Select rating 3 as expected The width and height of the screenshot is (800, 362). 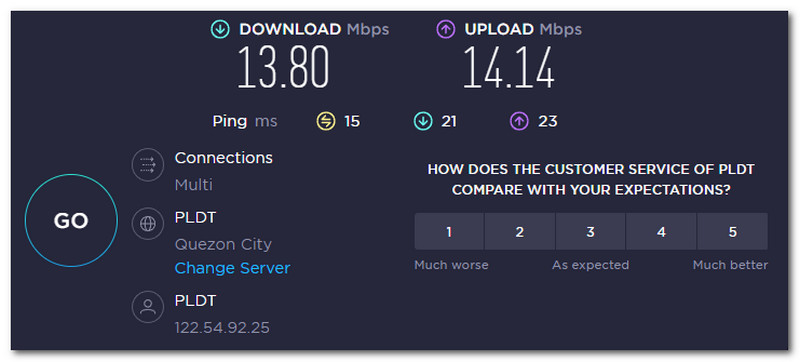pyautogui.click(x=590, y=231)
